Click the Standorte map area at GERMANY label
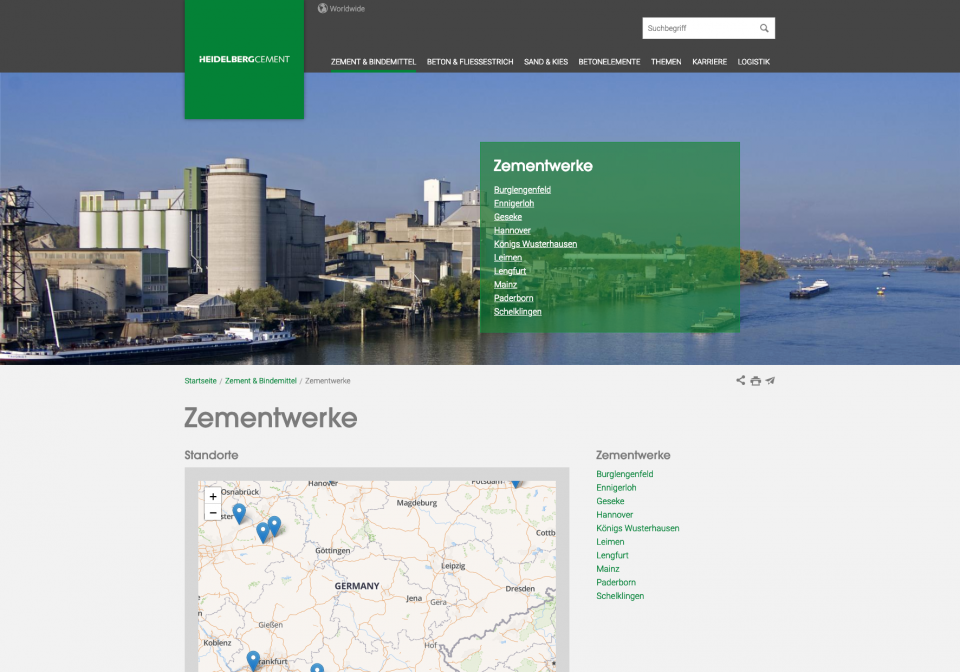Viewport: 960px width, 672px height. click(x=357, y=586)
